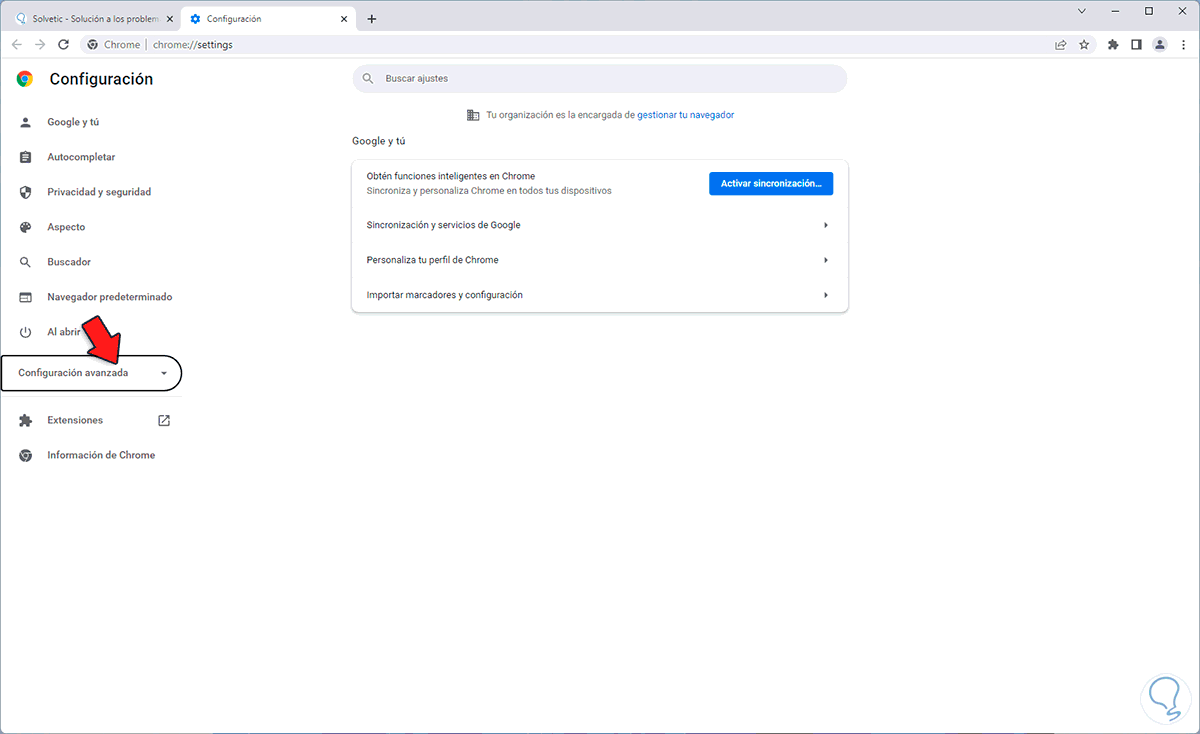Open Buscador settings section

coord(69,262)
